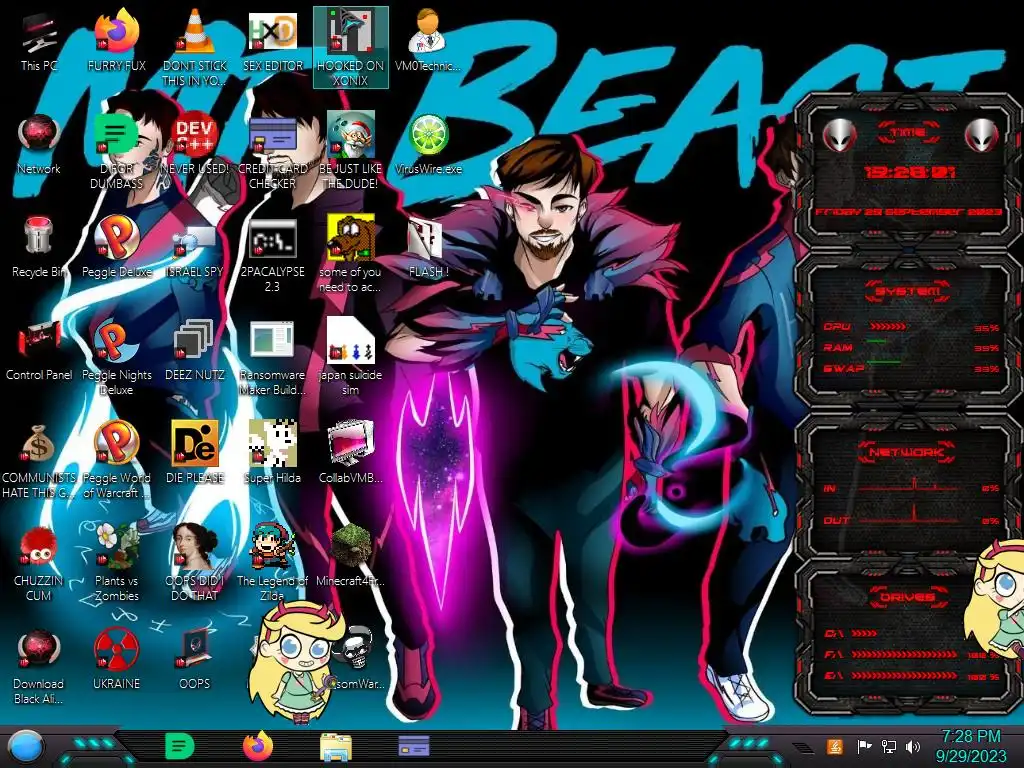The image size is (1024, 768).
Task: Open the UKRAINE radiation symbol shortcut
Action: (x=116, y=660)
